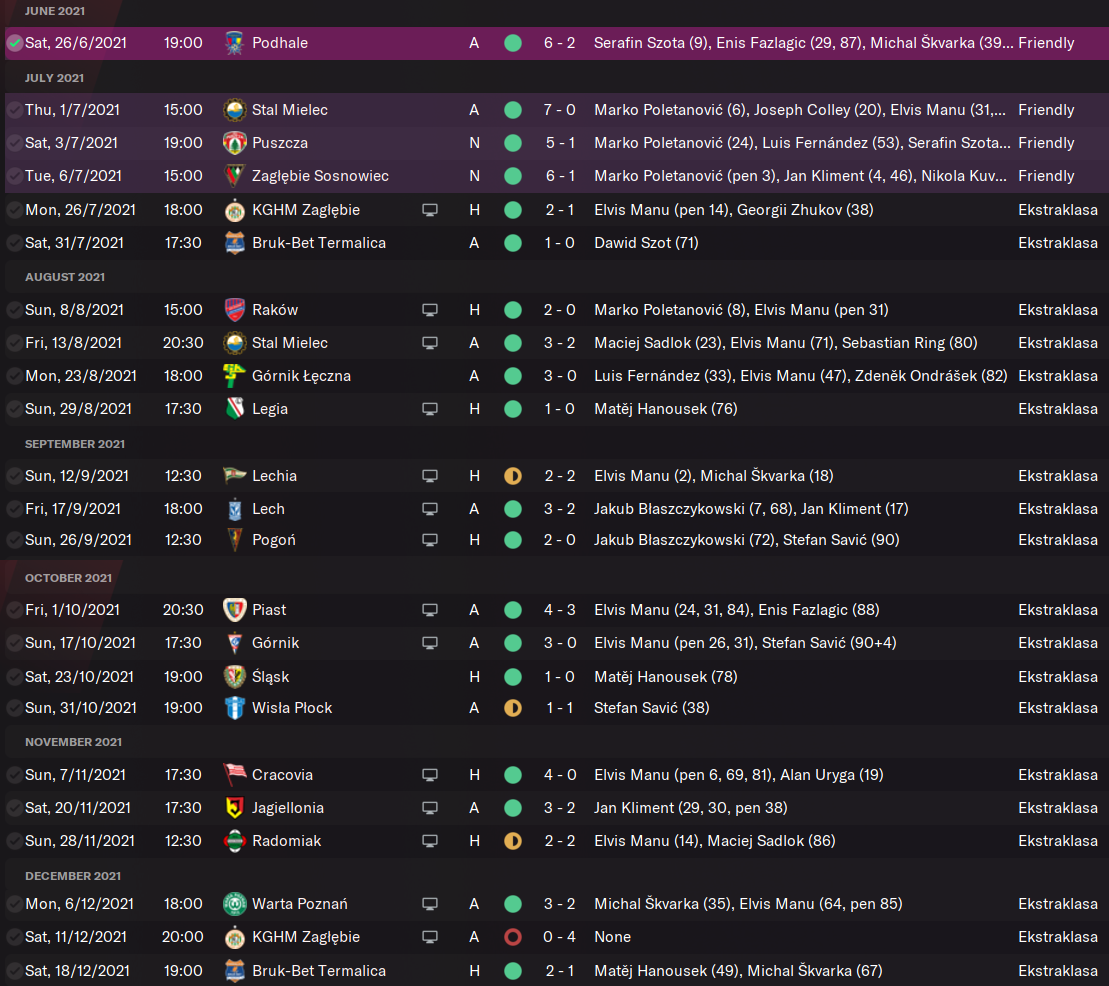Click scorers 'Stefan Savić (38)'
Screen dimensions: 1109x986
point(651,708)
